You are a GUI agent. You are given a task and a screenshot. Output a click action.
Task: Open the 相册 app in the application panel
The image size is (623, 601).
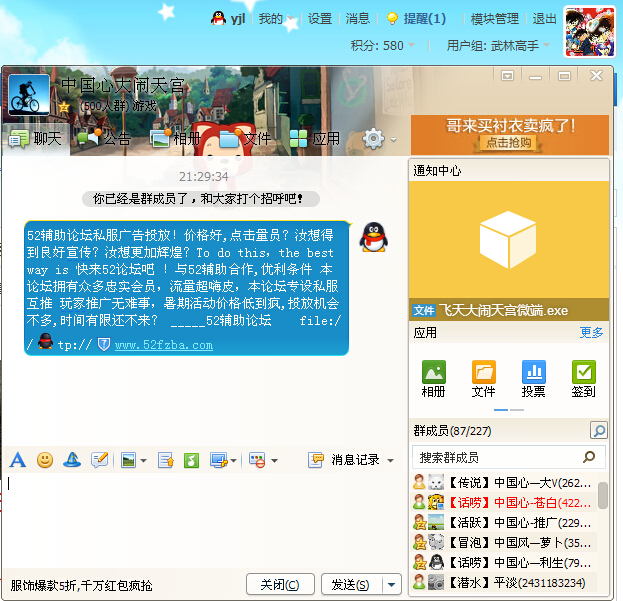[433, 379]
